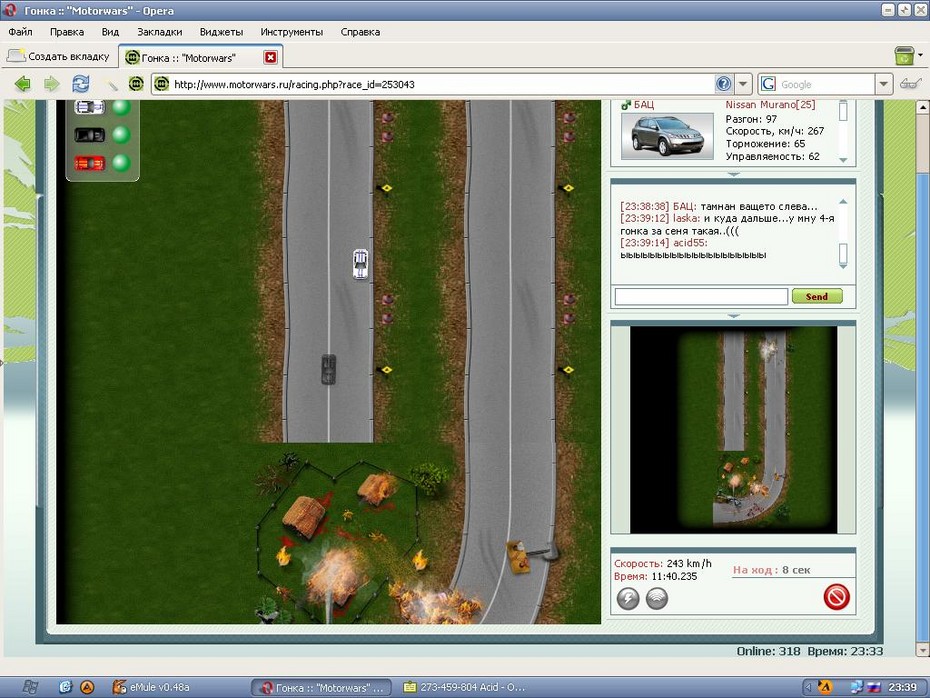Click the white race car on the track
The image size is (930, 698).
(360, 263)
